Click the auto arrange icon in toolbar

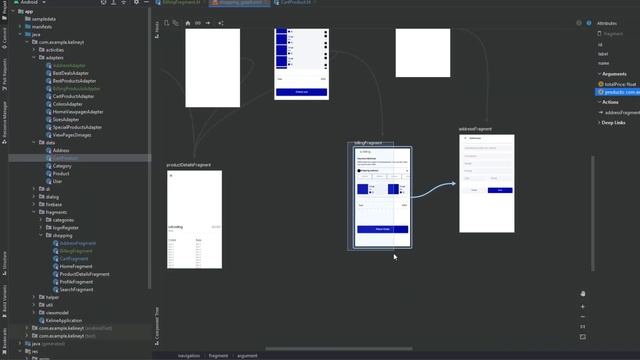click(x=221, y=23)
